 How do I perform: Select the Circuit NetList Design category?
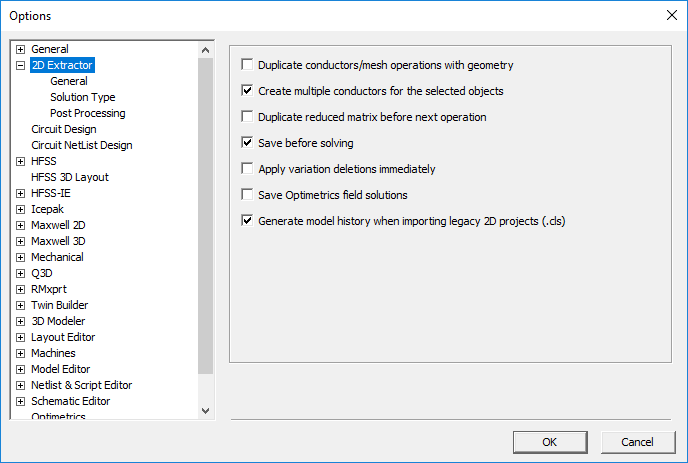click(x=82, y=145)
